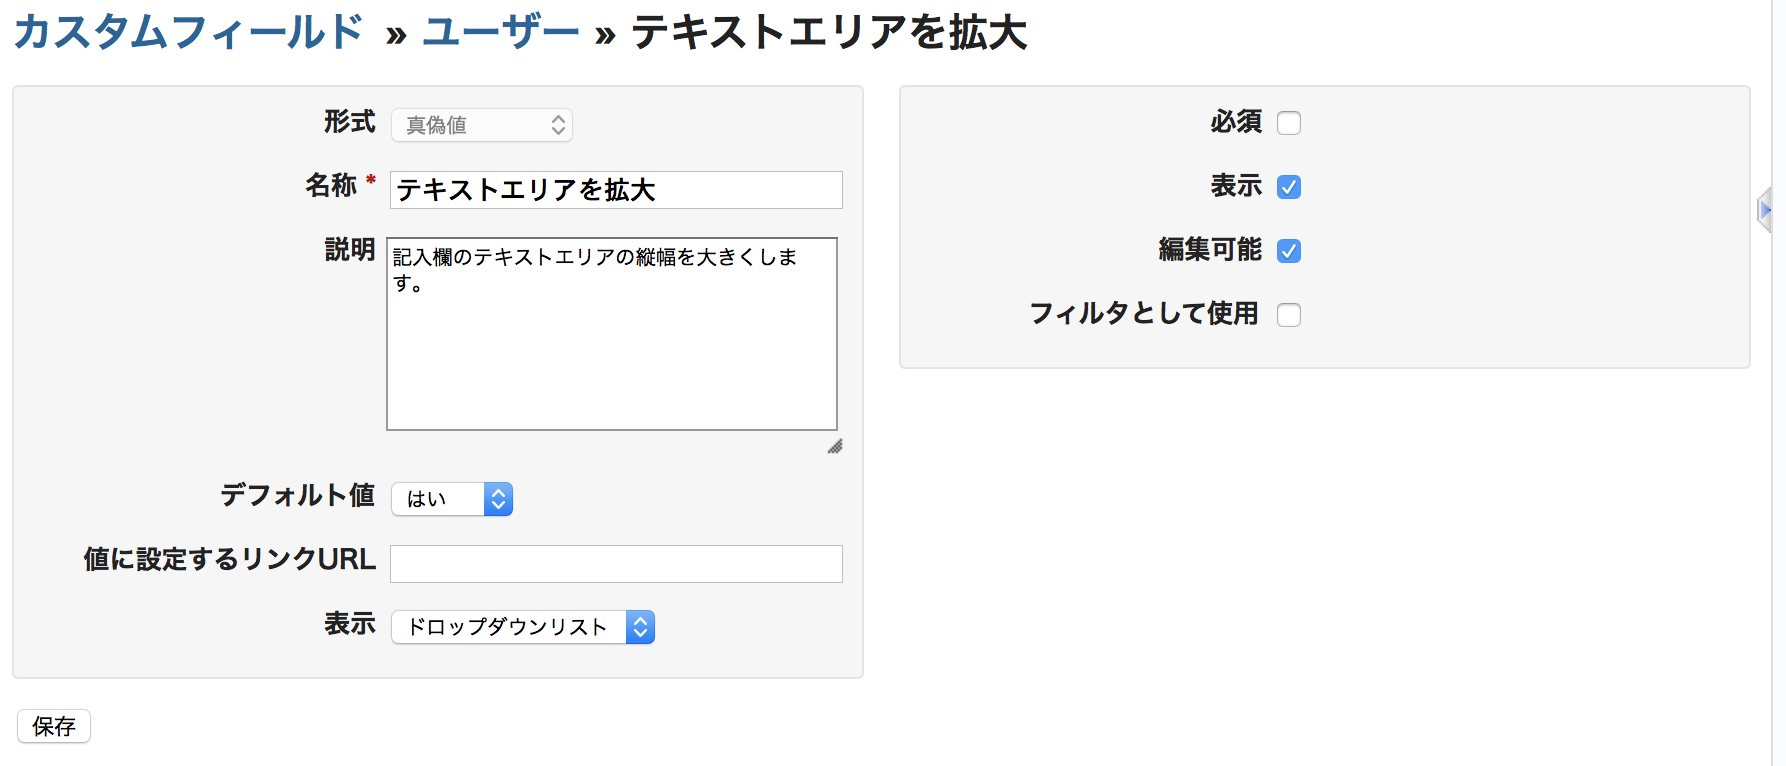The width and height of the screenshot is (1786, 766).
Task: Click the up-down arrows on 表示 dropdown
Action: (x=640, y=627)
